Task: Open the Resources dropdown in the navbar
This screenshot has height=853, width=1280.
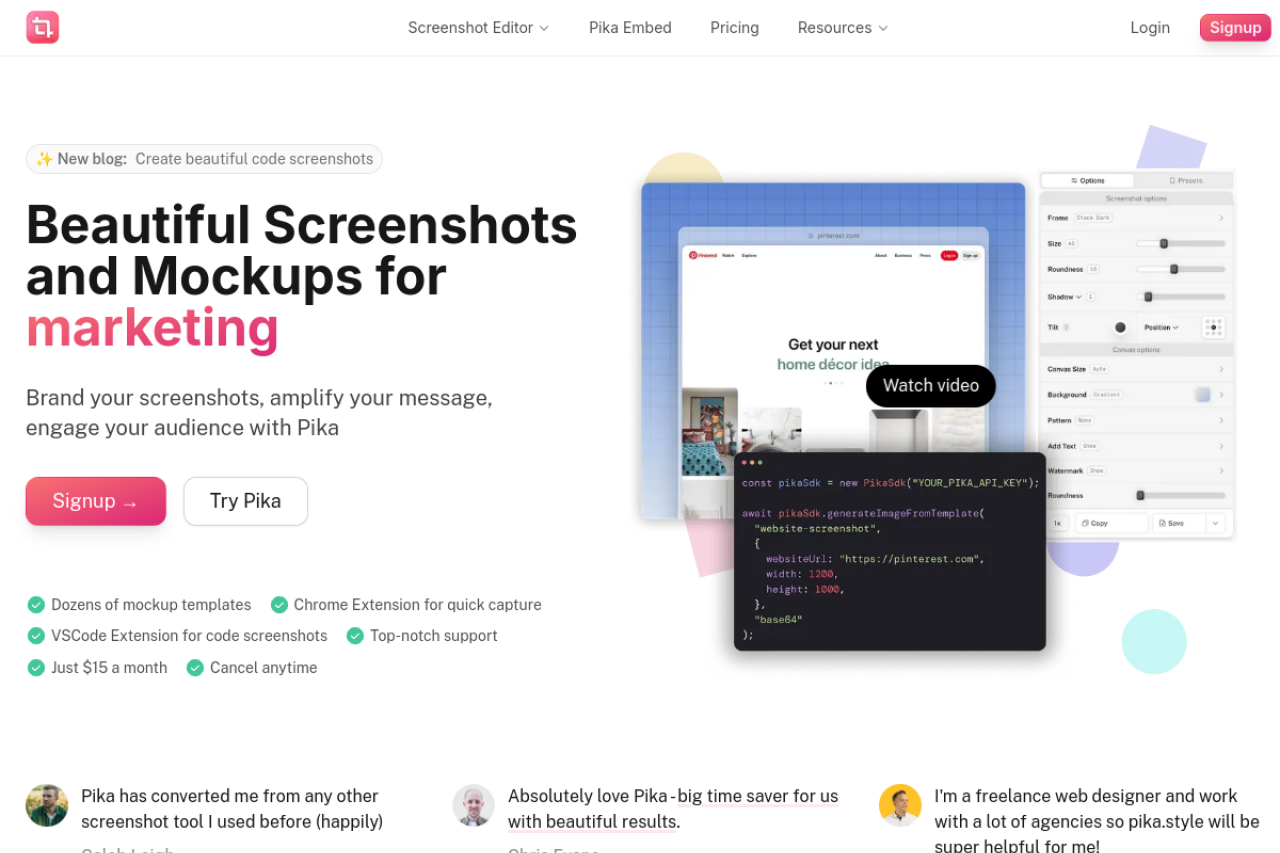Action: coord(842,28)
